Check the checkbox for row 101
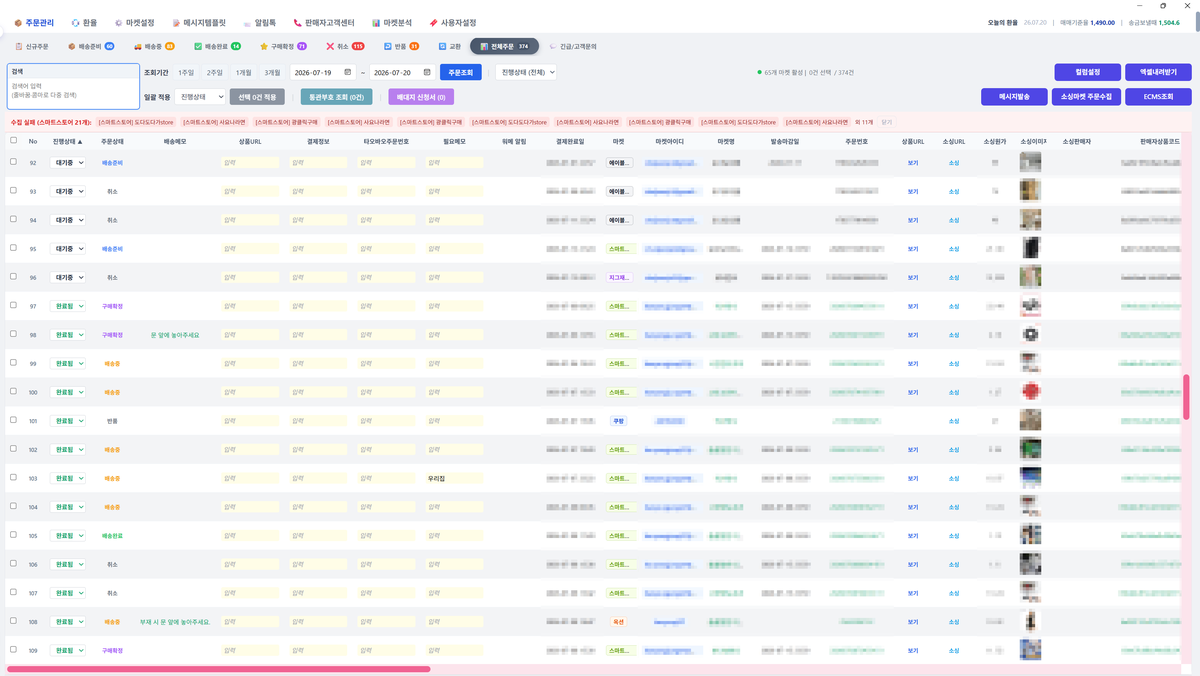This screenshot has width=1200, height=676. pos(13,421)
